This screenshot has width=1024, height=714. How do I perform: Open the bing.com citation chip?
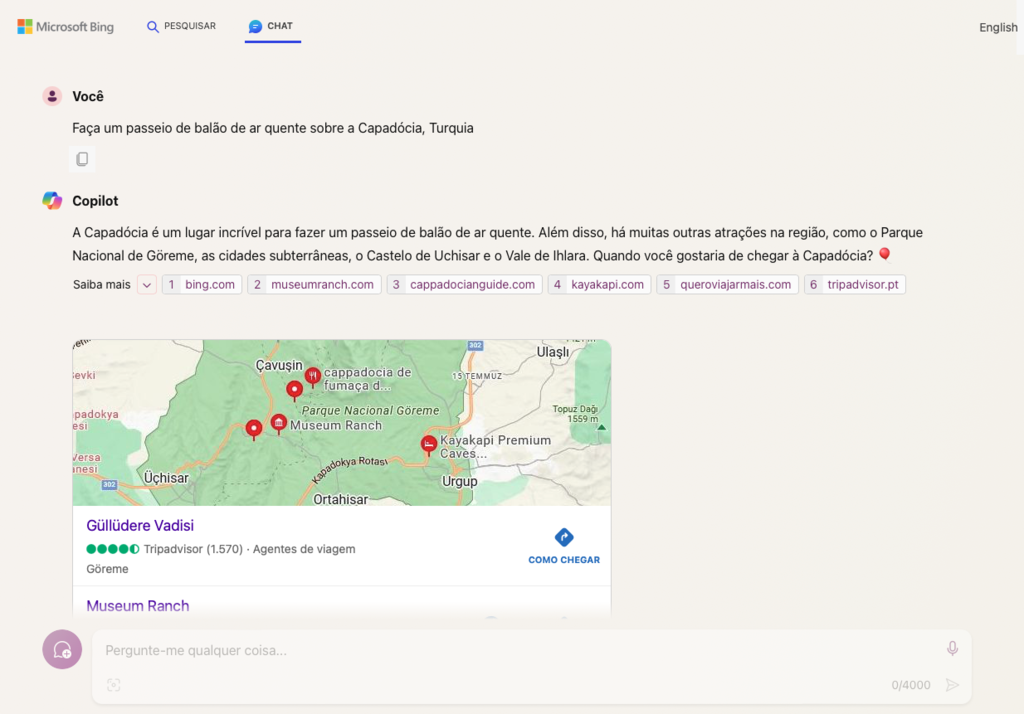(x=201, y=284)
